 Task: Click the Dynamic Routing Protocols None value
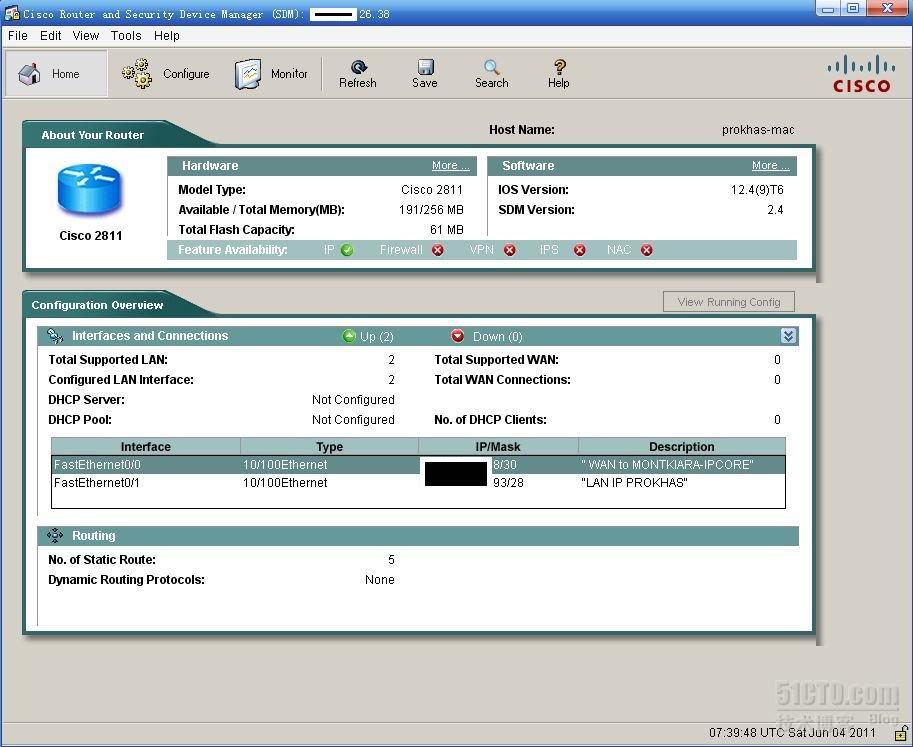(x=380, y=579)
